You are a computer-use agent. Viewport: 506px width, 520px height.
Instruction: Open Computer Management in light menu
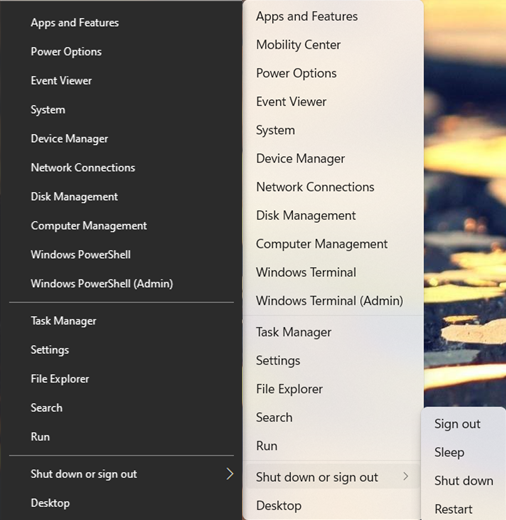[x=321, y=244]
